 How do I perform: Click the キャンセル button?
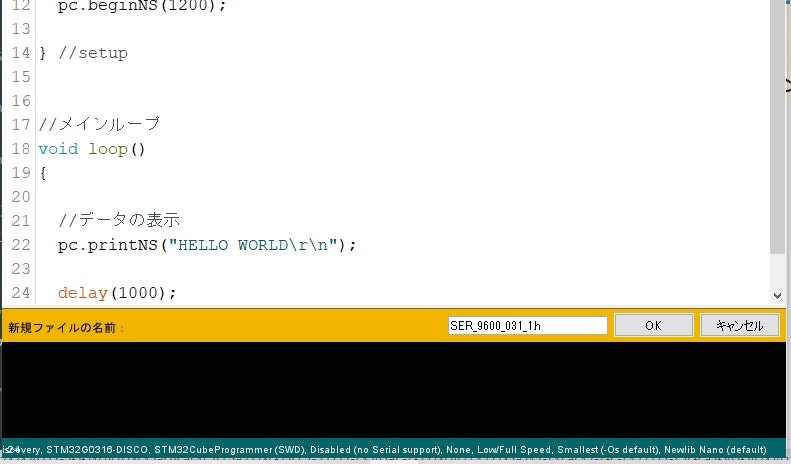(740, 325)
